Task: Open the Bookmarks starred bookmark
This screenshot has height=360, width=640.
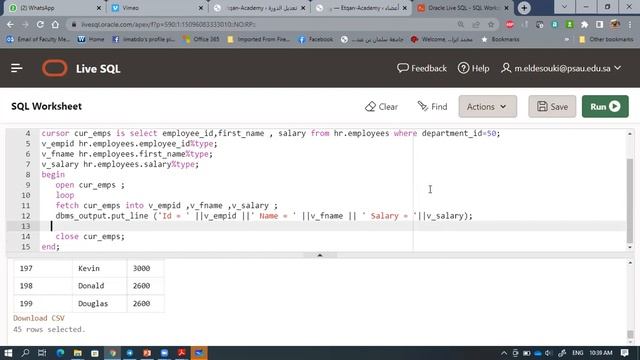Action: coord(500,39)
